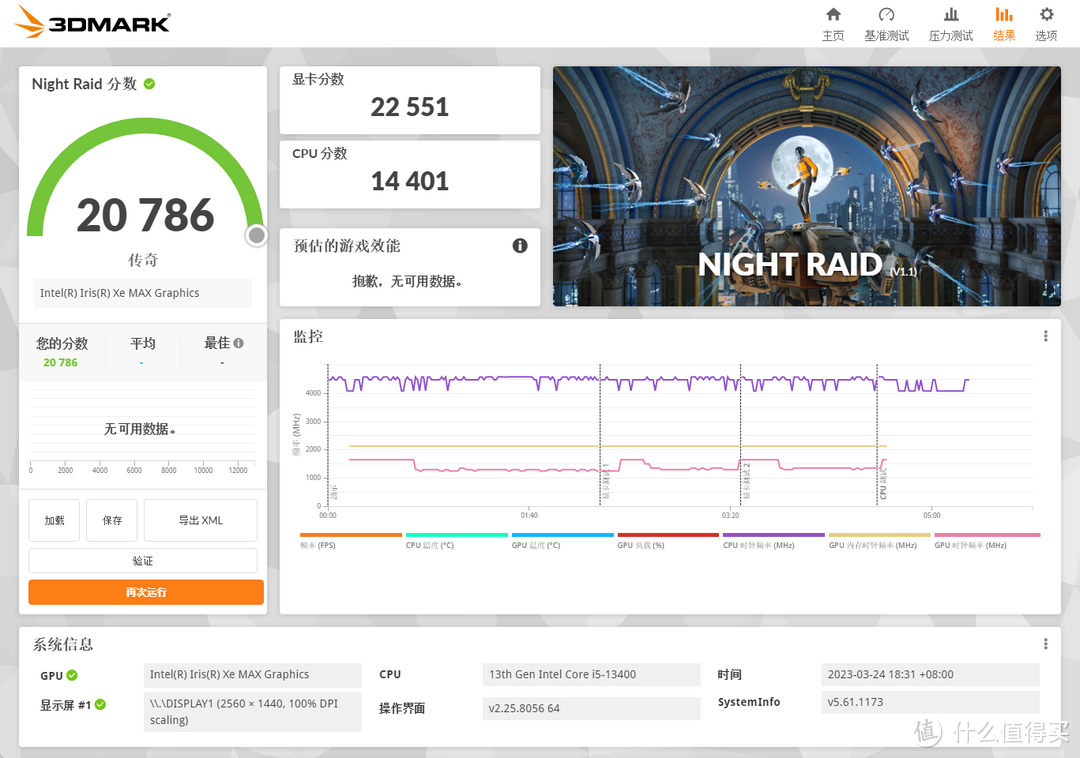Toggle the GPU 负载 red legend
The width and height of the screenshot is (1080, 758).
coord(668,540)
